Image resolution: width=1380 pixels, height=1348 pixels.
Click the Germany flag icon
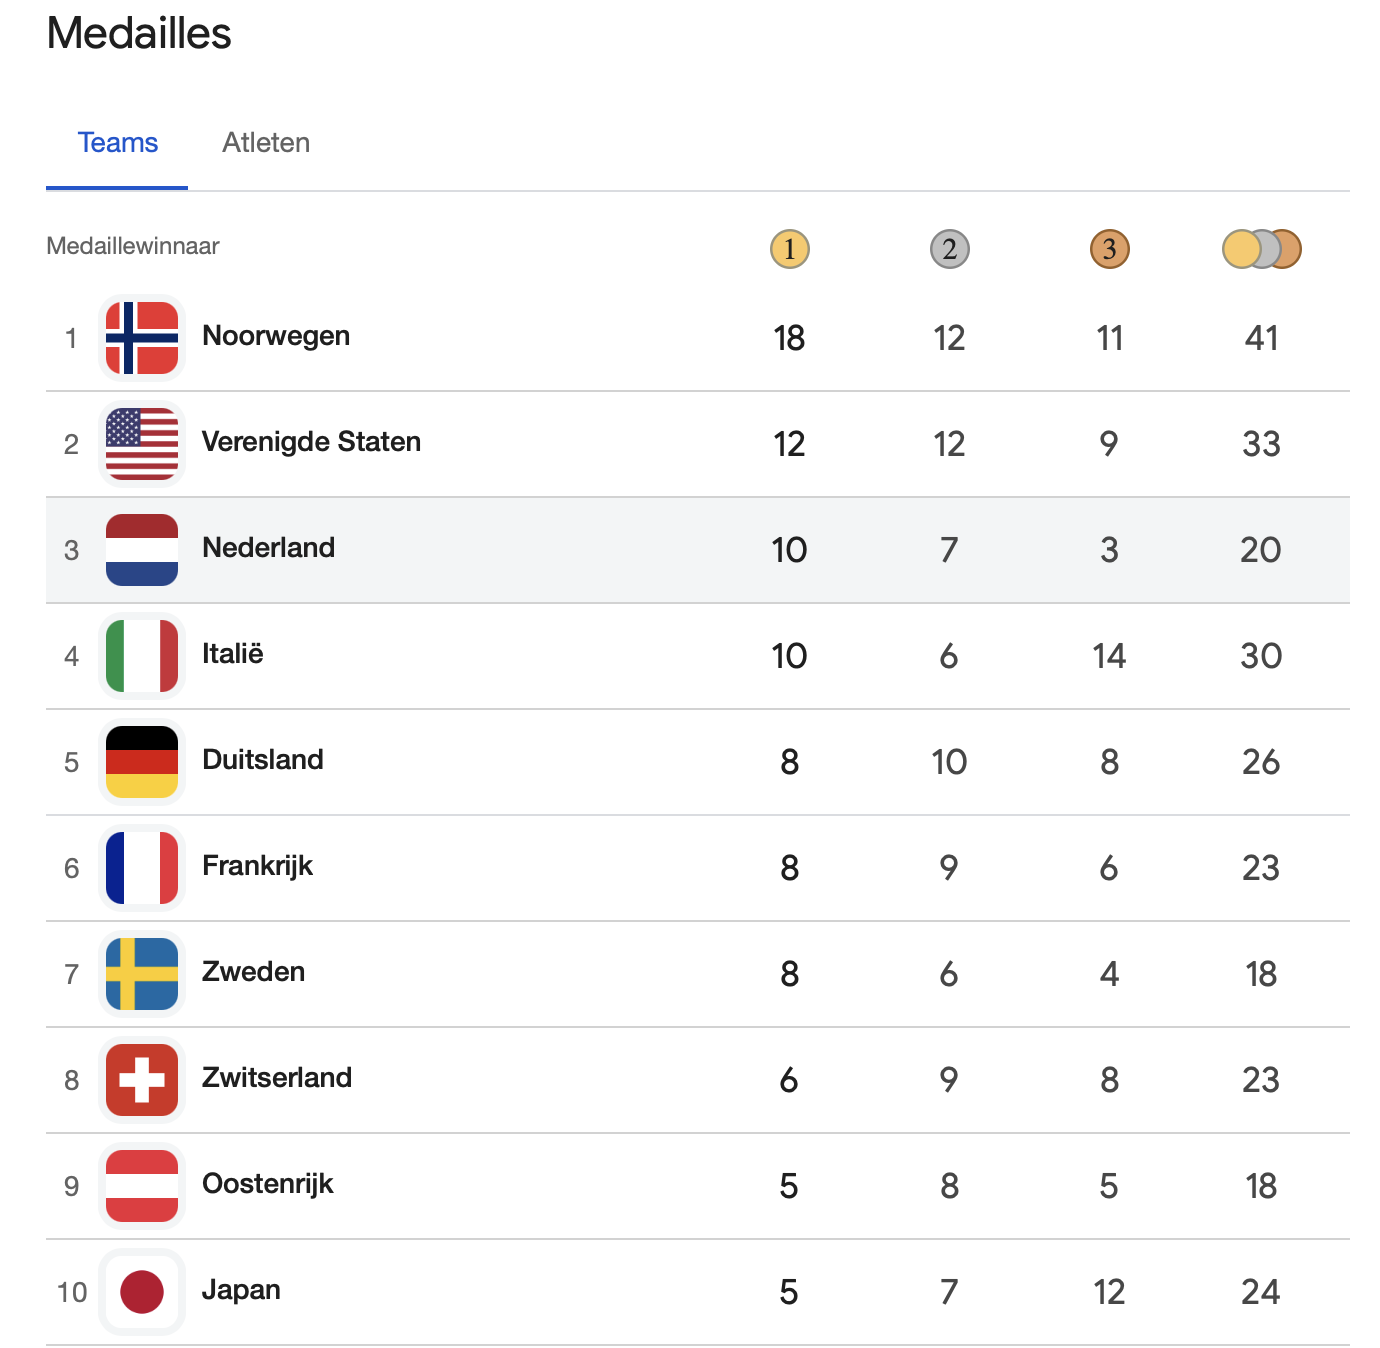pyautogui.click(x=142, y=762)
